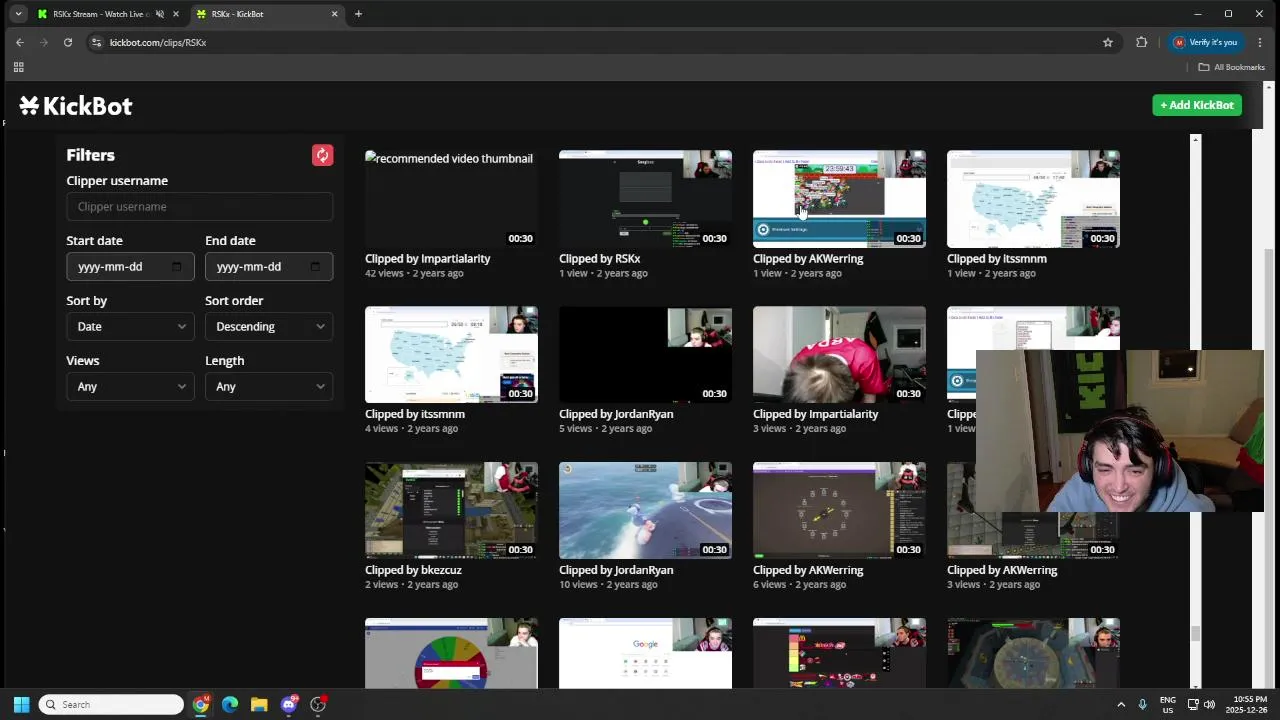Click the 'Clipped by bkezcuz' text

[413, 570]
